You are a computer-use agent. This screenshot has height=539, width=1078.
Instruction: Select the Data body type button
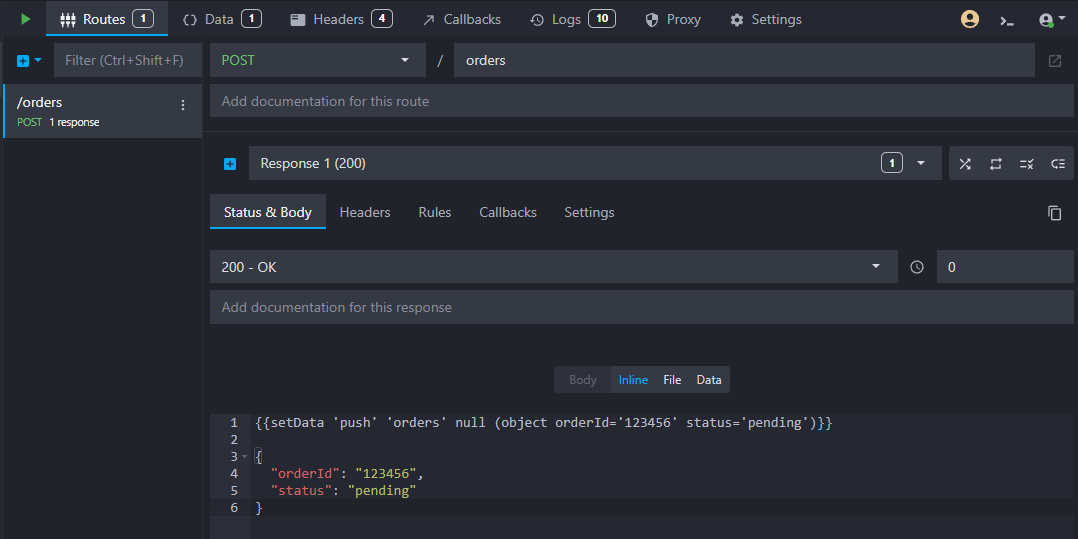point(709,380)
